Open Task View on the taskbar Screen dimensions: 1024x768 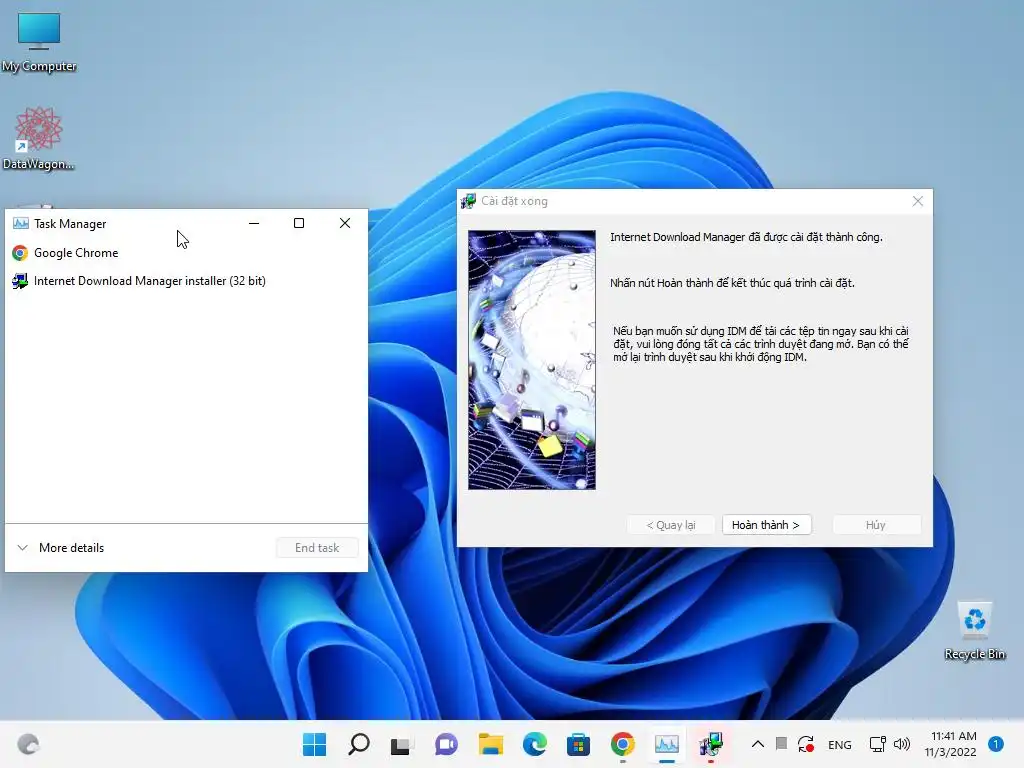[x=401, y=744]
